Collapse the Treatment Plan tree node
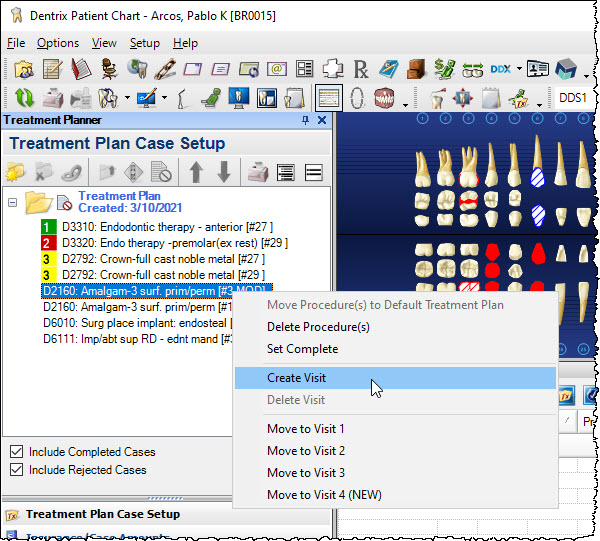 pyautogui.click(x=13, y=202)
